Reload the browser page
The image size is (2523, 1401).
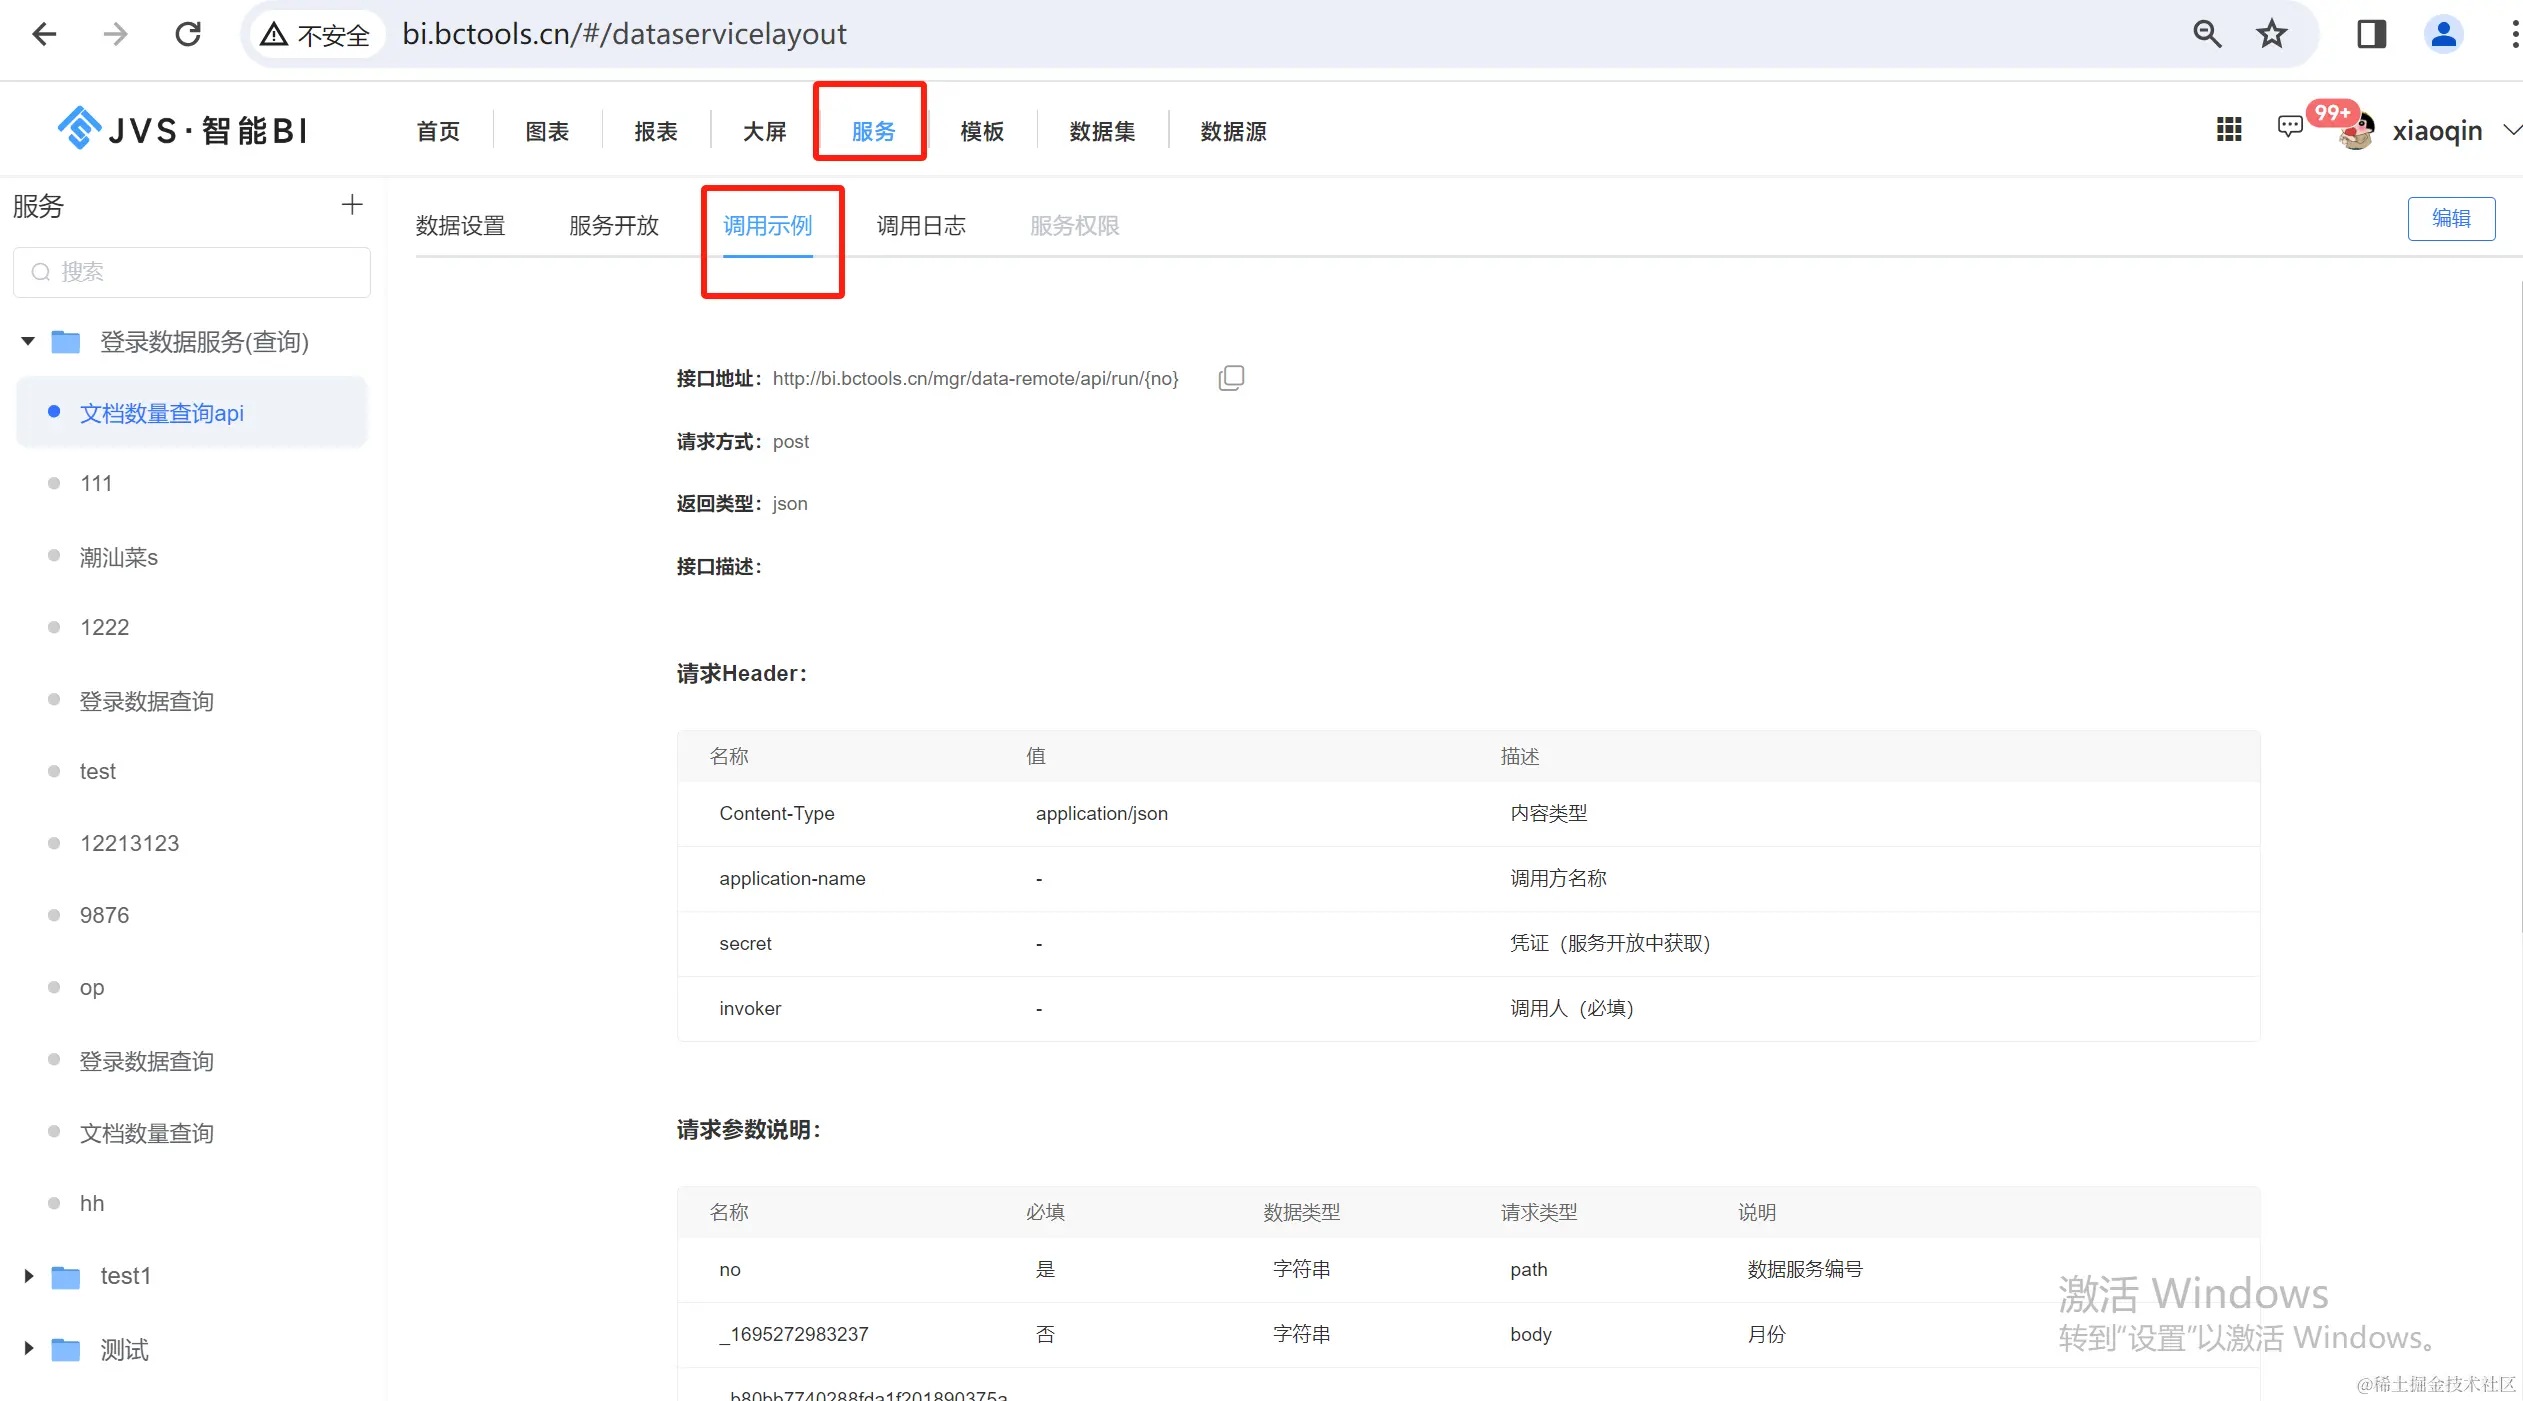188,34
